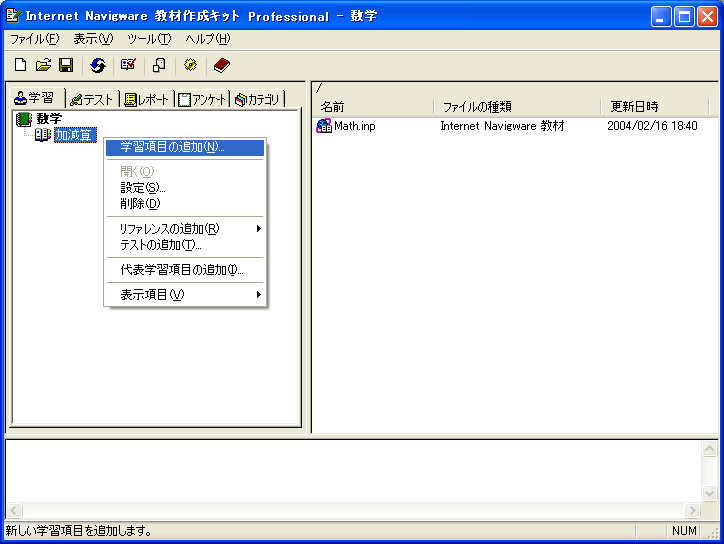This screenshot has height=544, width=724.
Task: Open the 表示(V) menu
Action: coord(93,39)
